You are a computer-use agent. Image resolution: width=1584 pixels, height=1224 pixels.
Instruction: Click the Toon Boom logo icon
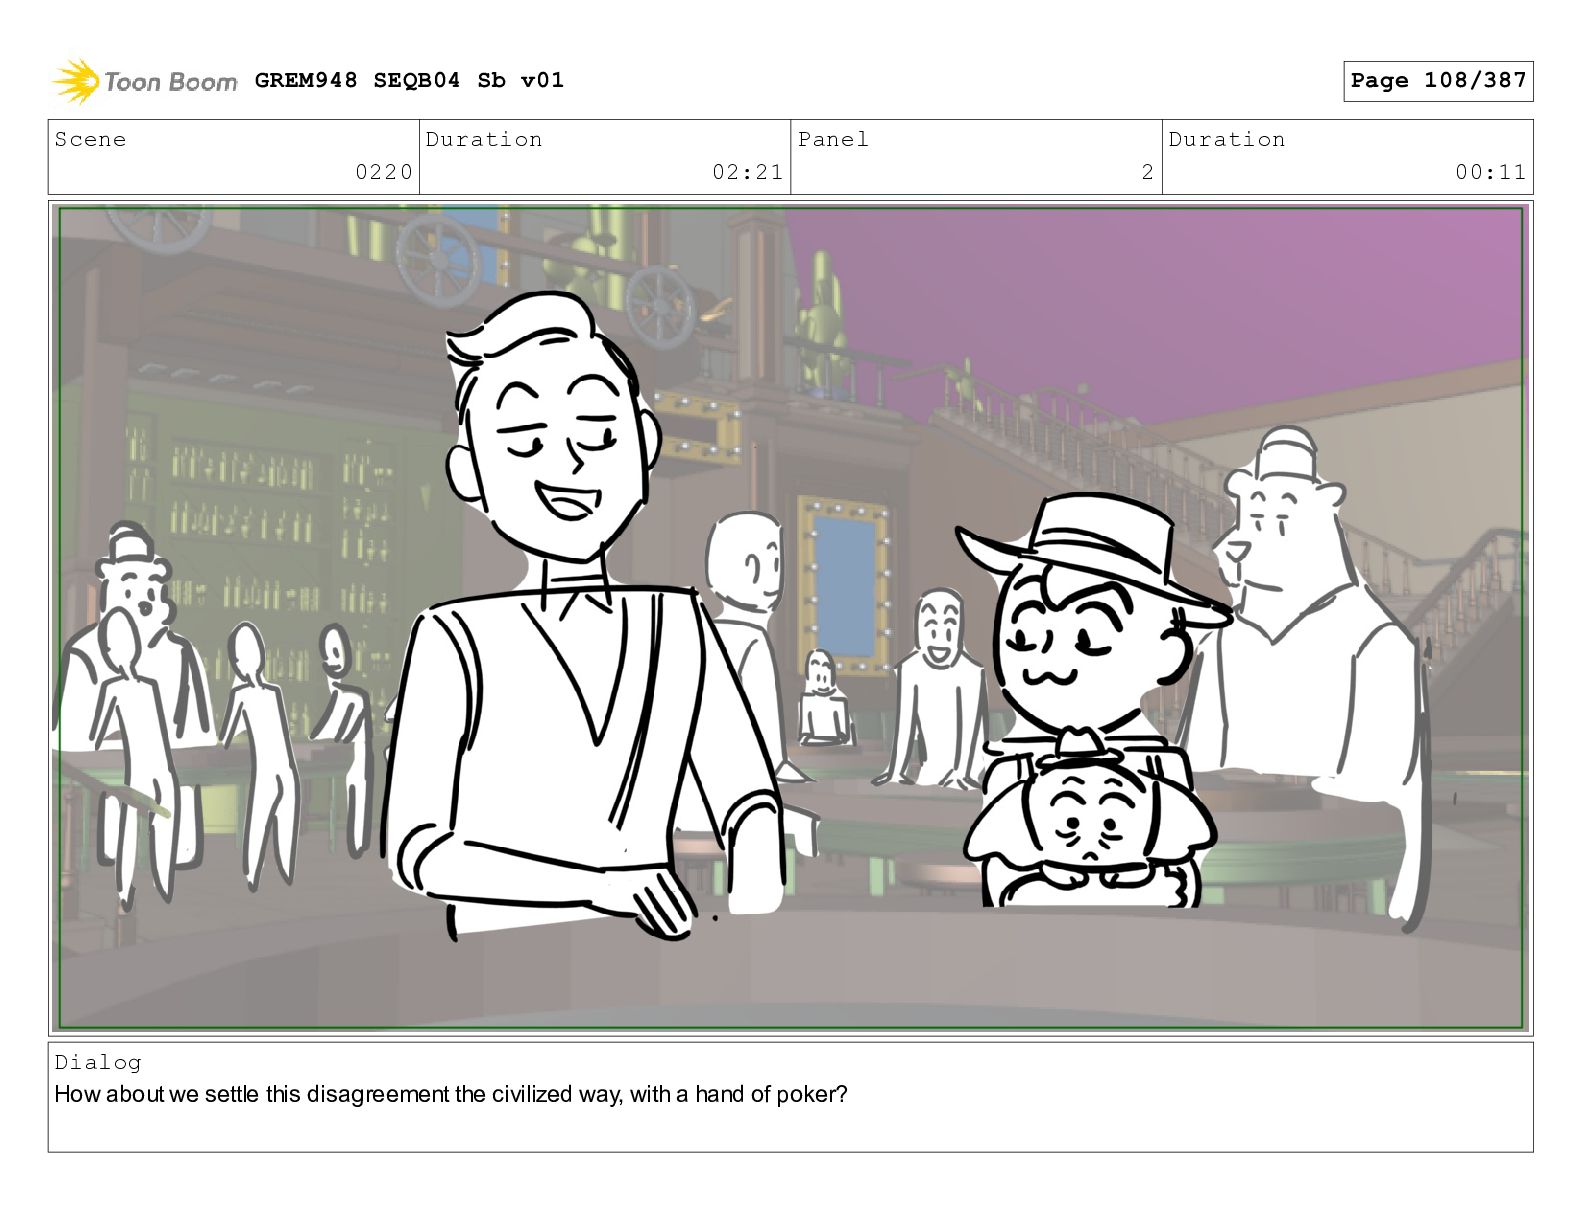coord(75,81)
